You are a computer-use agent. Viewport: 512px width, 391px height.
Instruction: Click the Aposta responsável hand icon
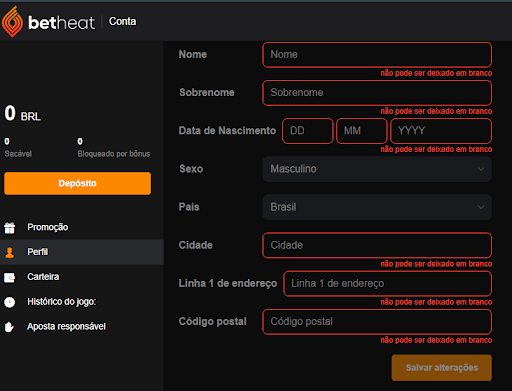9,327
